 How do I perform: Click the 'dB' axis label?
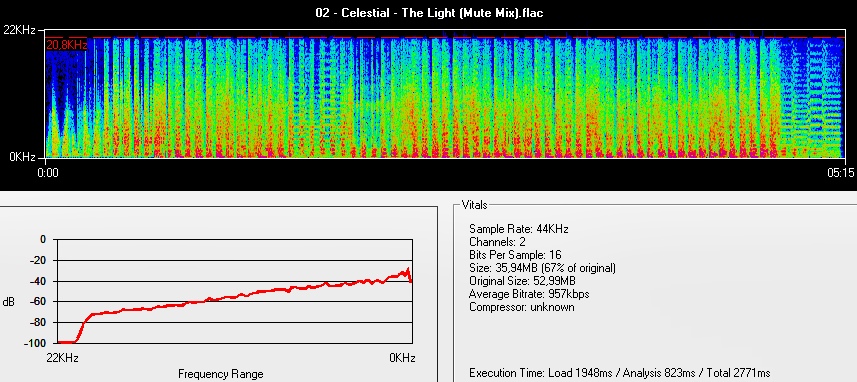pos(9,302)
